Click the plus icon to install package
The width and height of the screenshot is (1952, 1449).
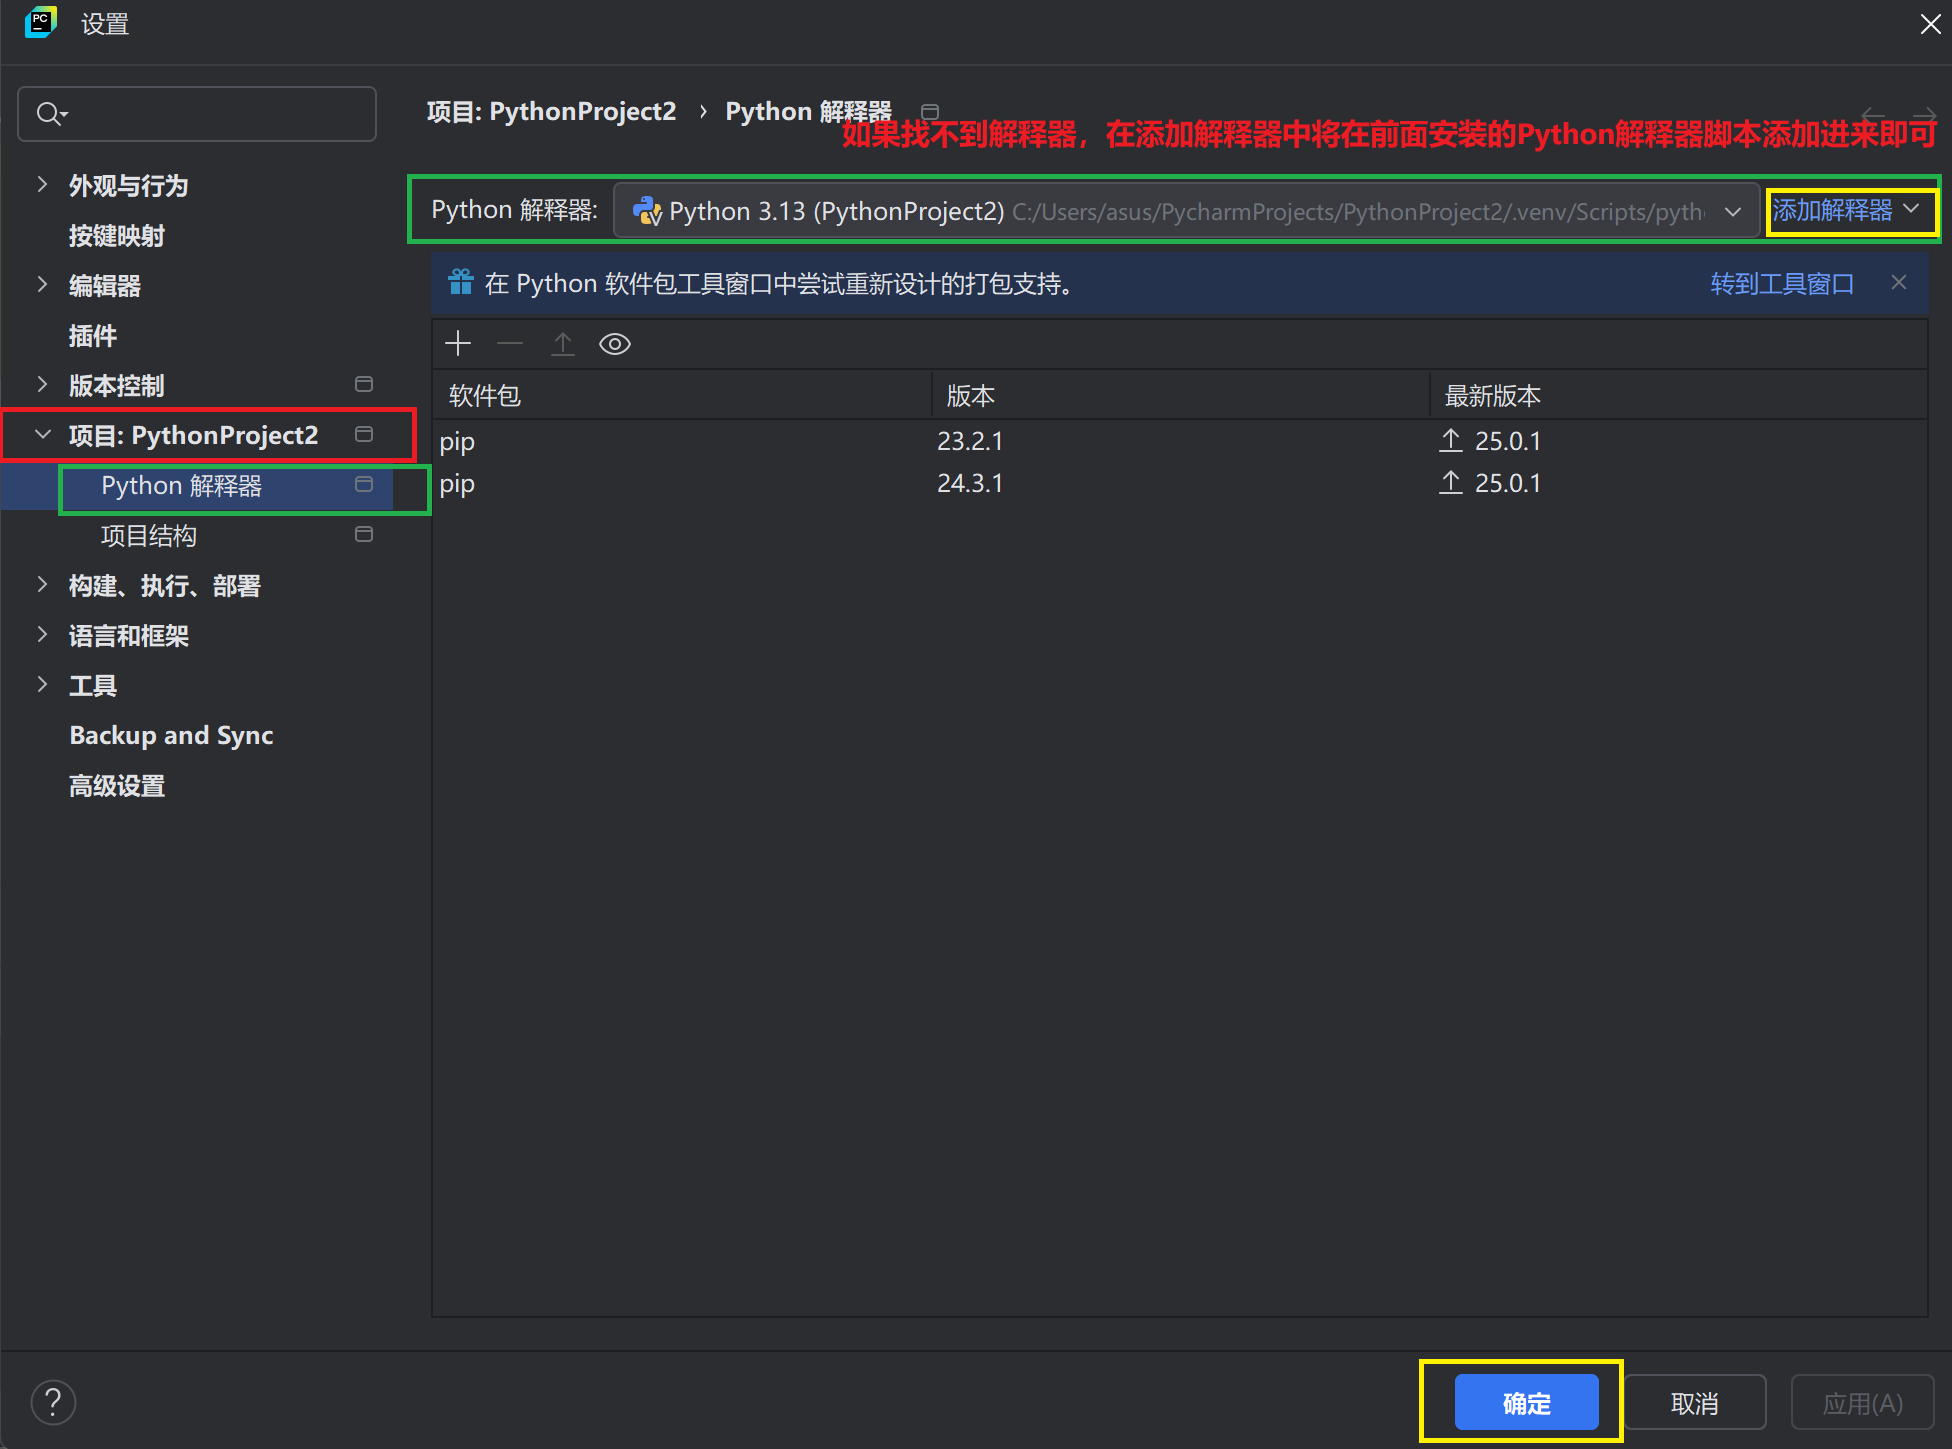[x=458, y=344]
